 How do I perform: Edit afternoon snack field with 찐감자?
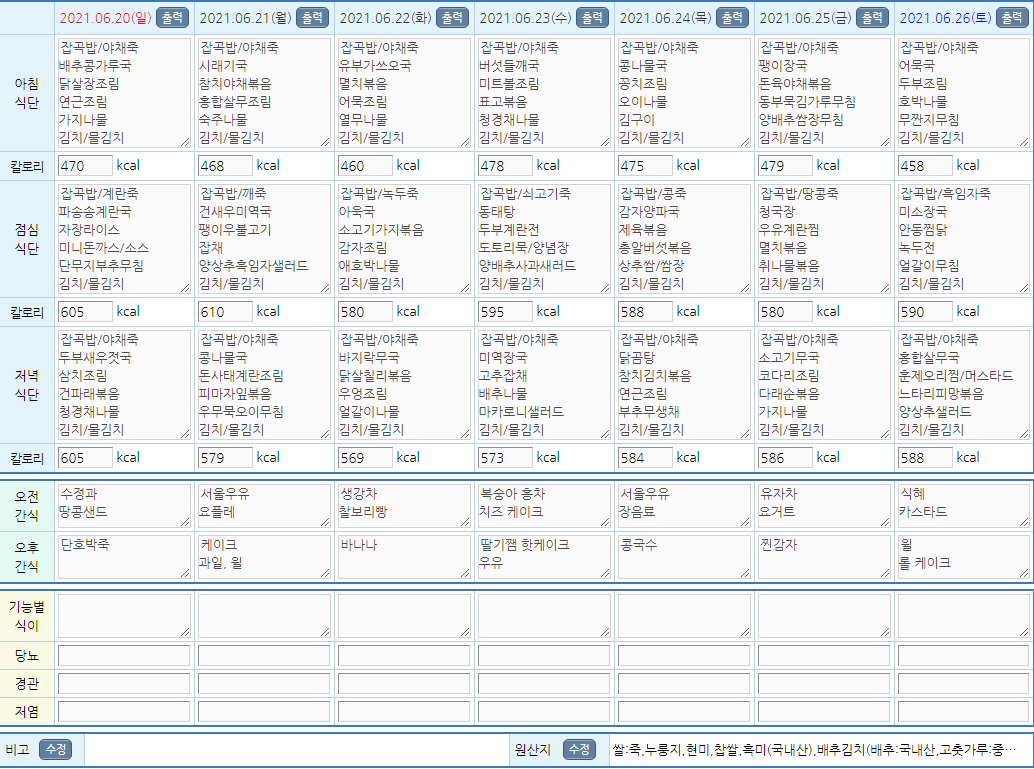(824, 557)
